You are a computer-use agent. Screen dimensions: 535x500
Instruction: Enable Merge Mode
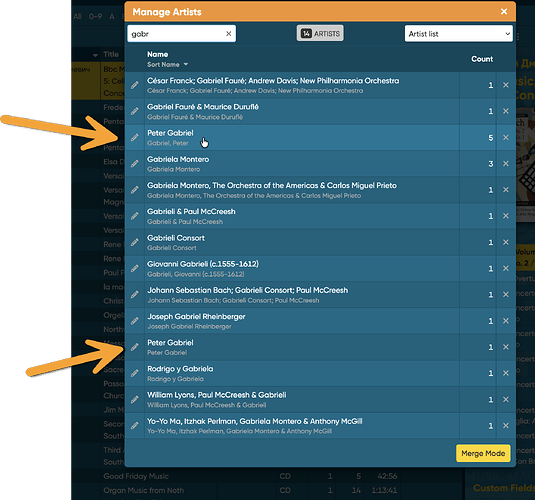click(x=483, y=453)
